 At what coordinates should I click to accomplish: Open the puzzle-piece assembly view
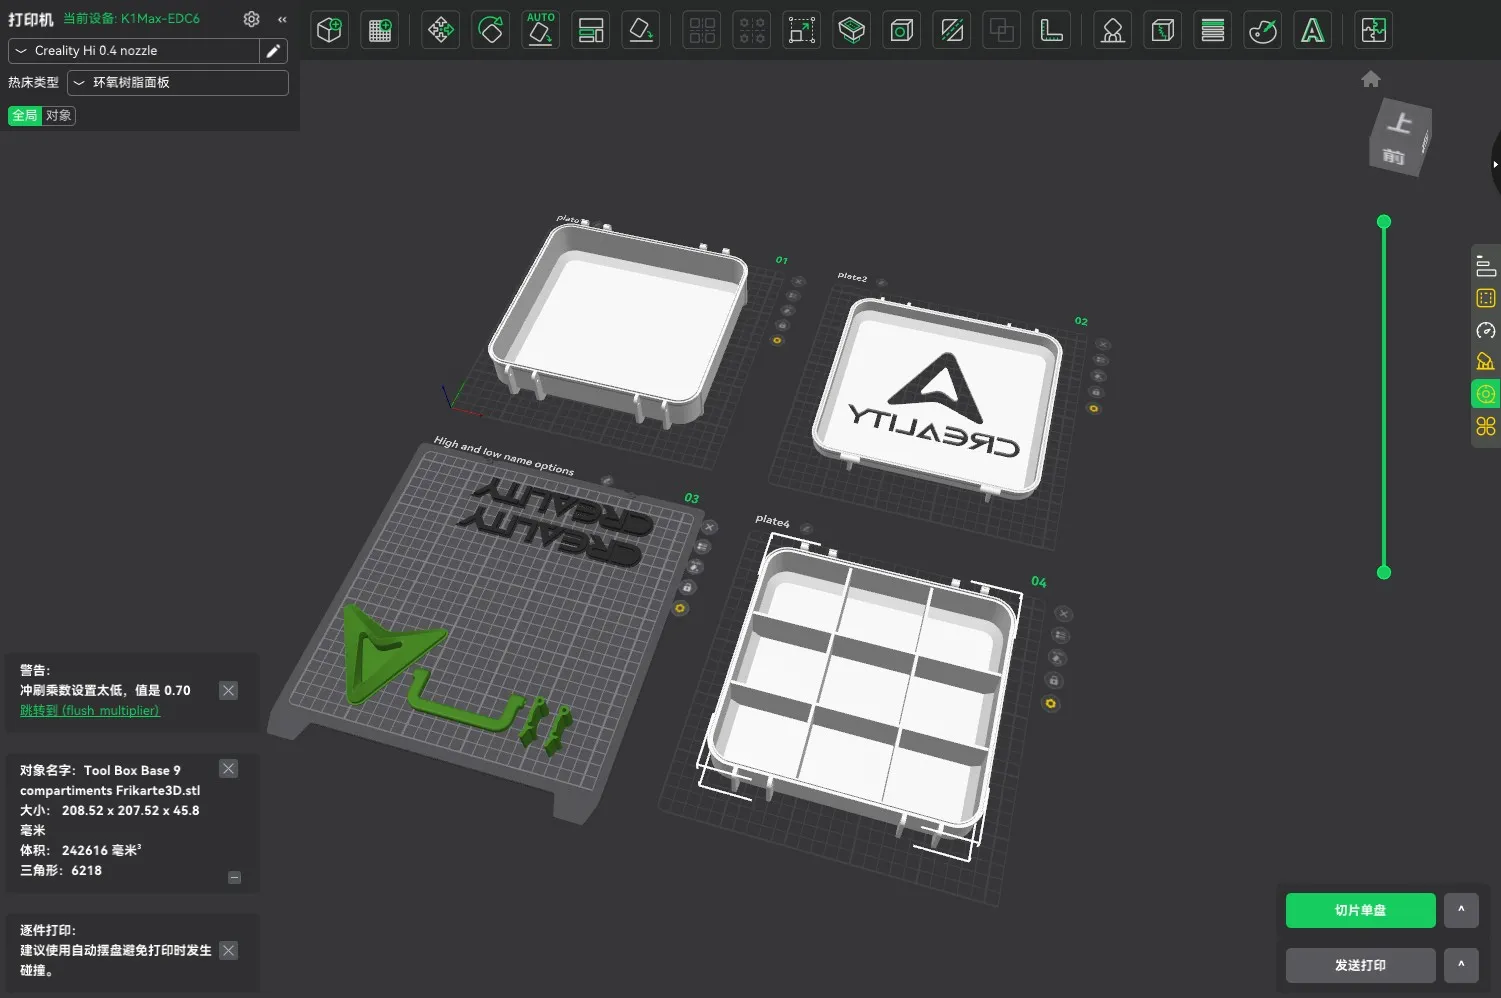coord(1374,30)
